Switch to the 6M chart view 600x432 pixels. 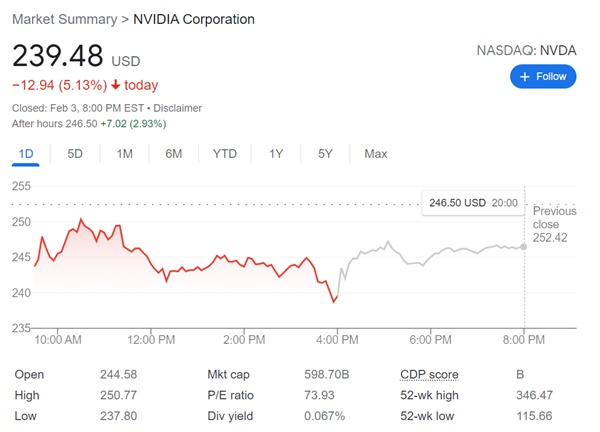click(x=174, y=154)
